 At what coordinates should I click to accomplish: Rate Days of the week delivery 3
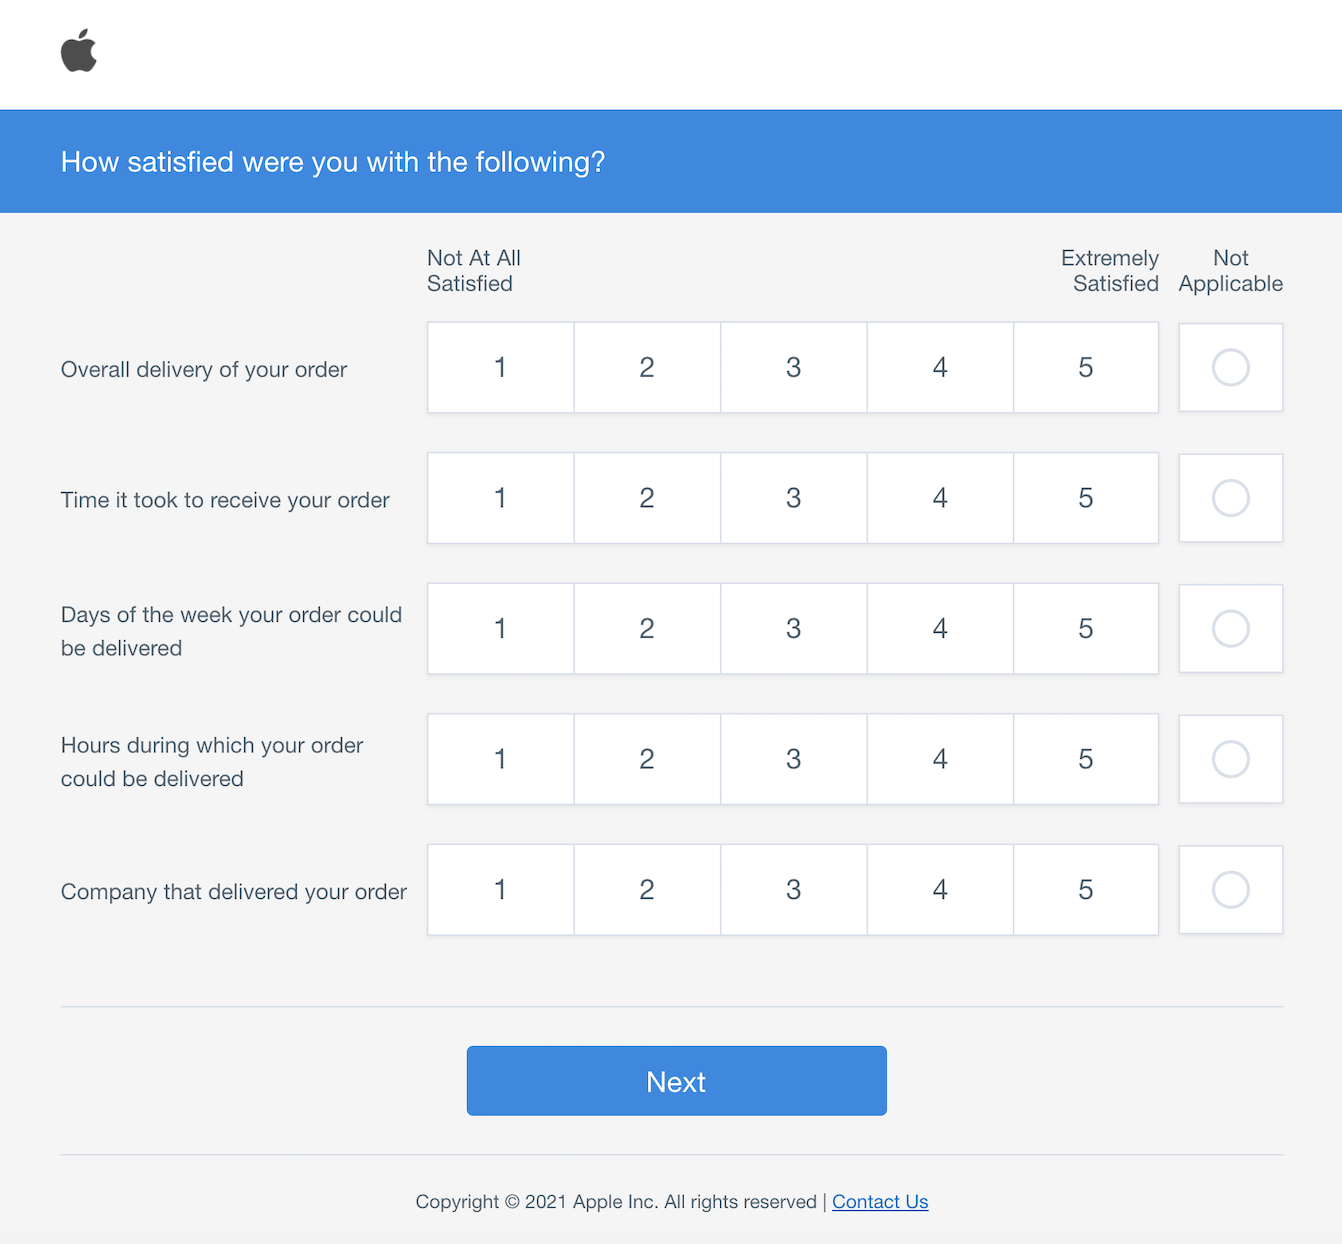[x=793, y=628]
